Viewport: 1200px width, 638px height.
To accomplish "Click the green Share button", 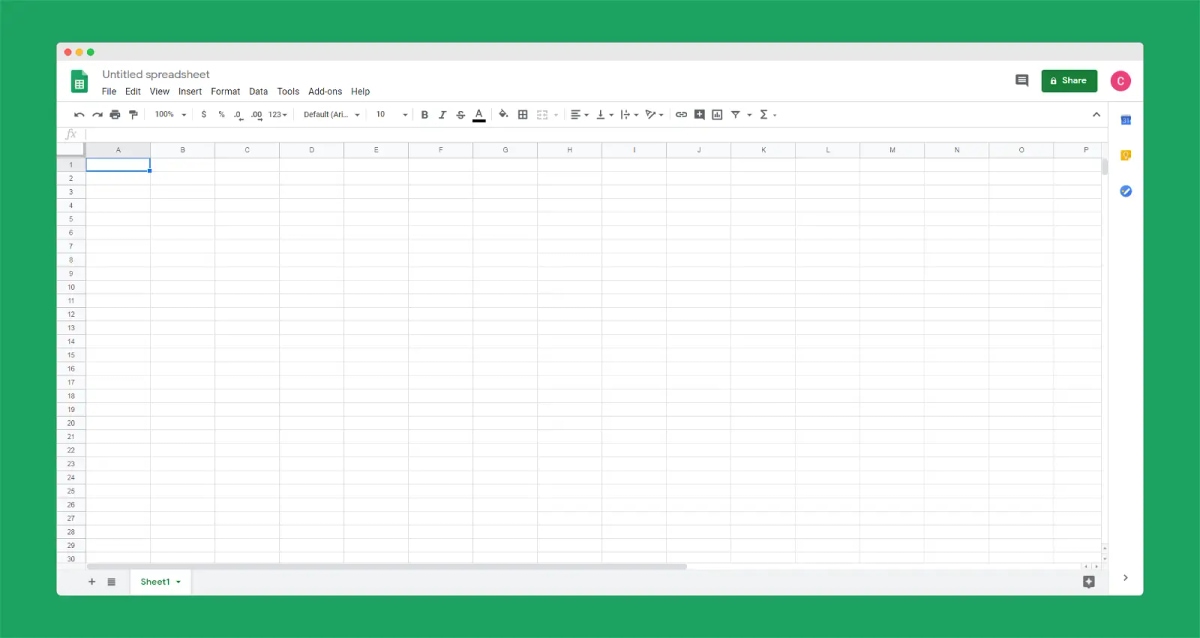I will [1069, 81].
